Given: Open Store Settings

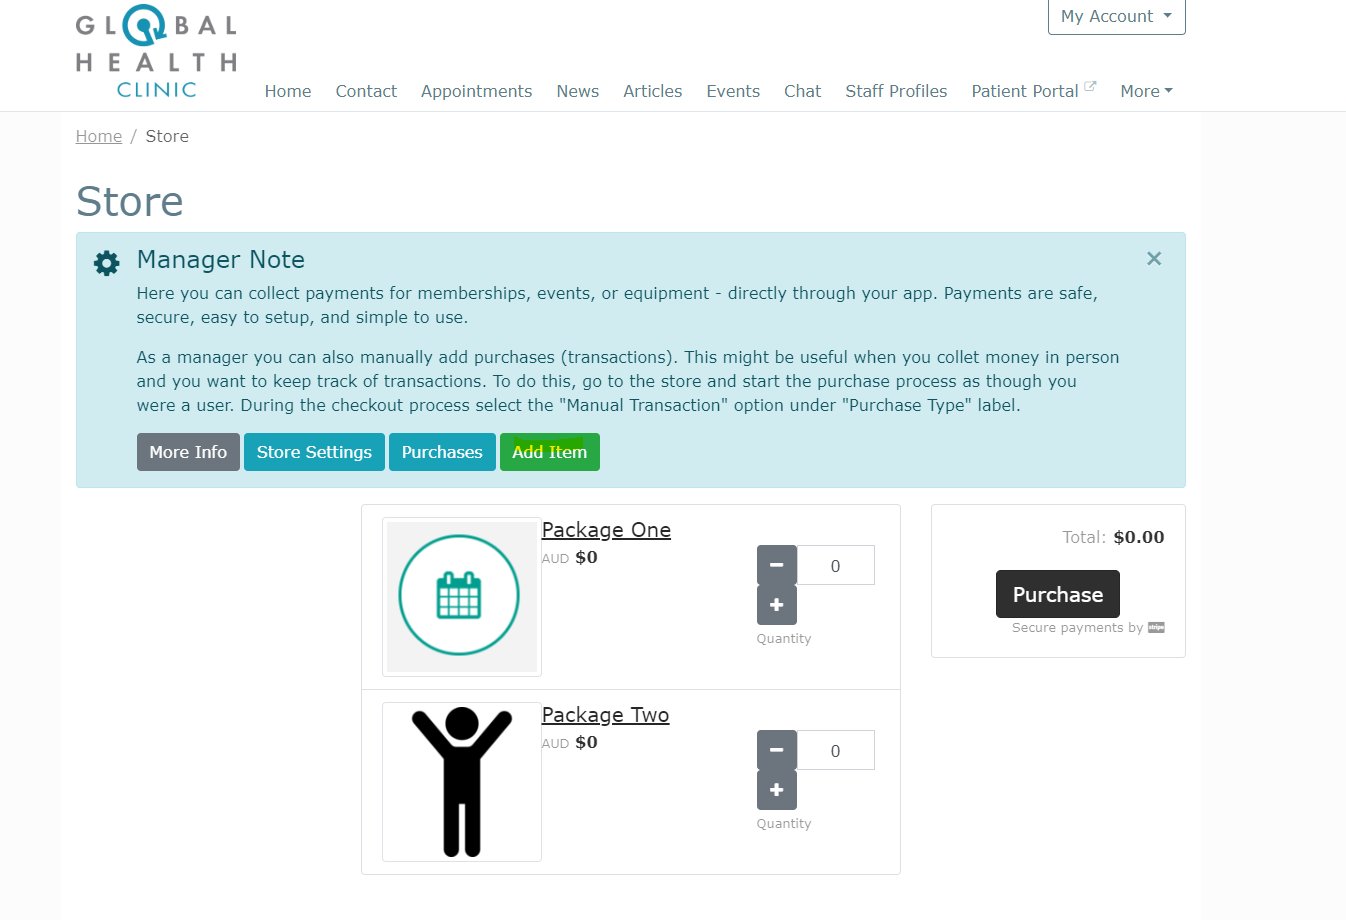Looking at the screenshot, I should point(314,452).
